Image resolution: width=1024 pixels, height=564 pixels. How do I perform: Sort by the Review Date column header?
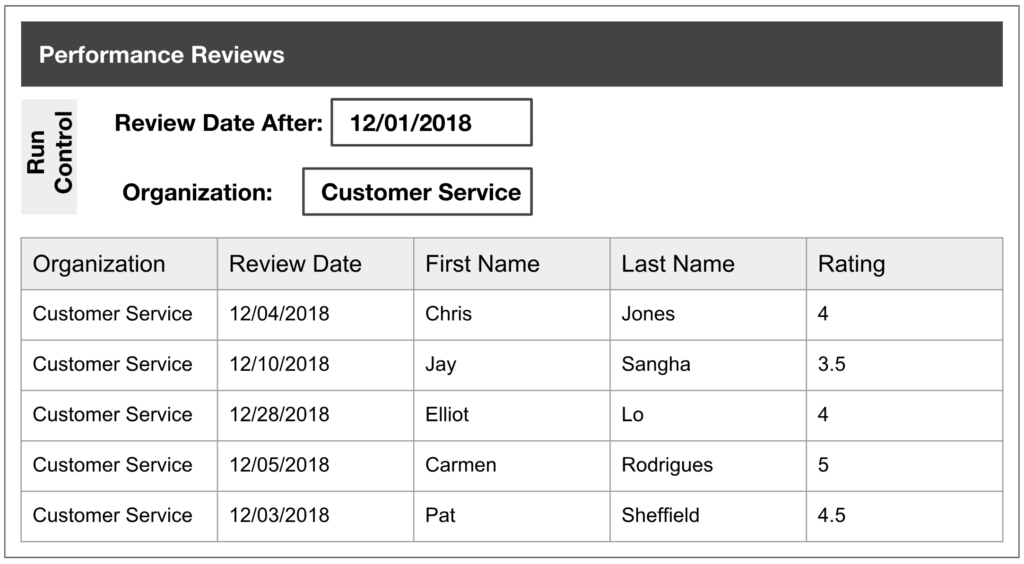point(315,264)
